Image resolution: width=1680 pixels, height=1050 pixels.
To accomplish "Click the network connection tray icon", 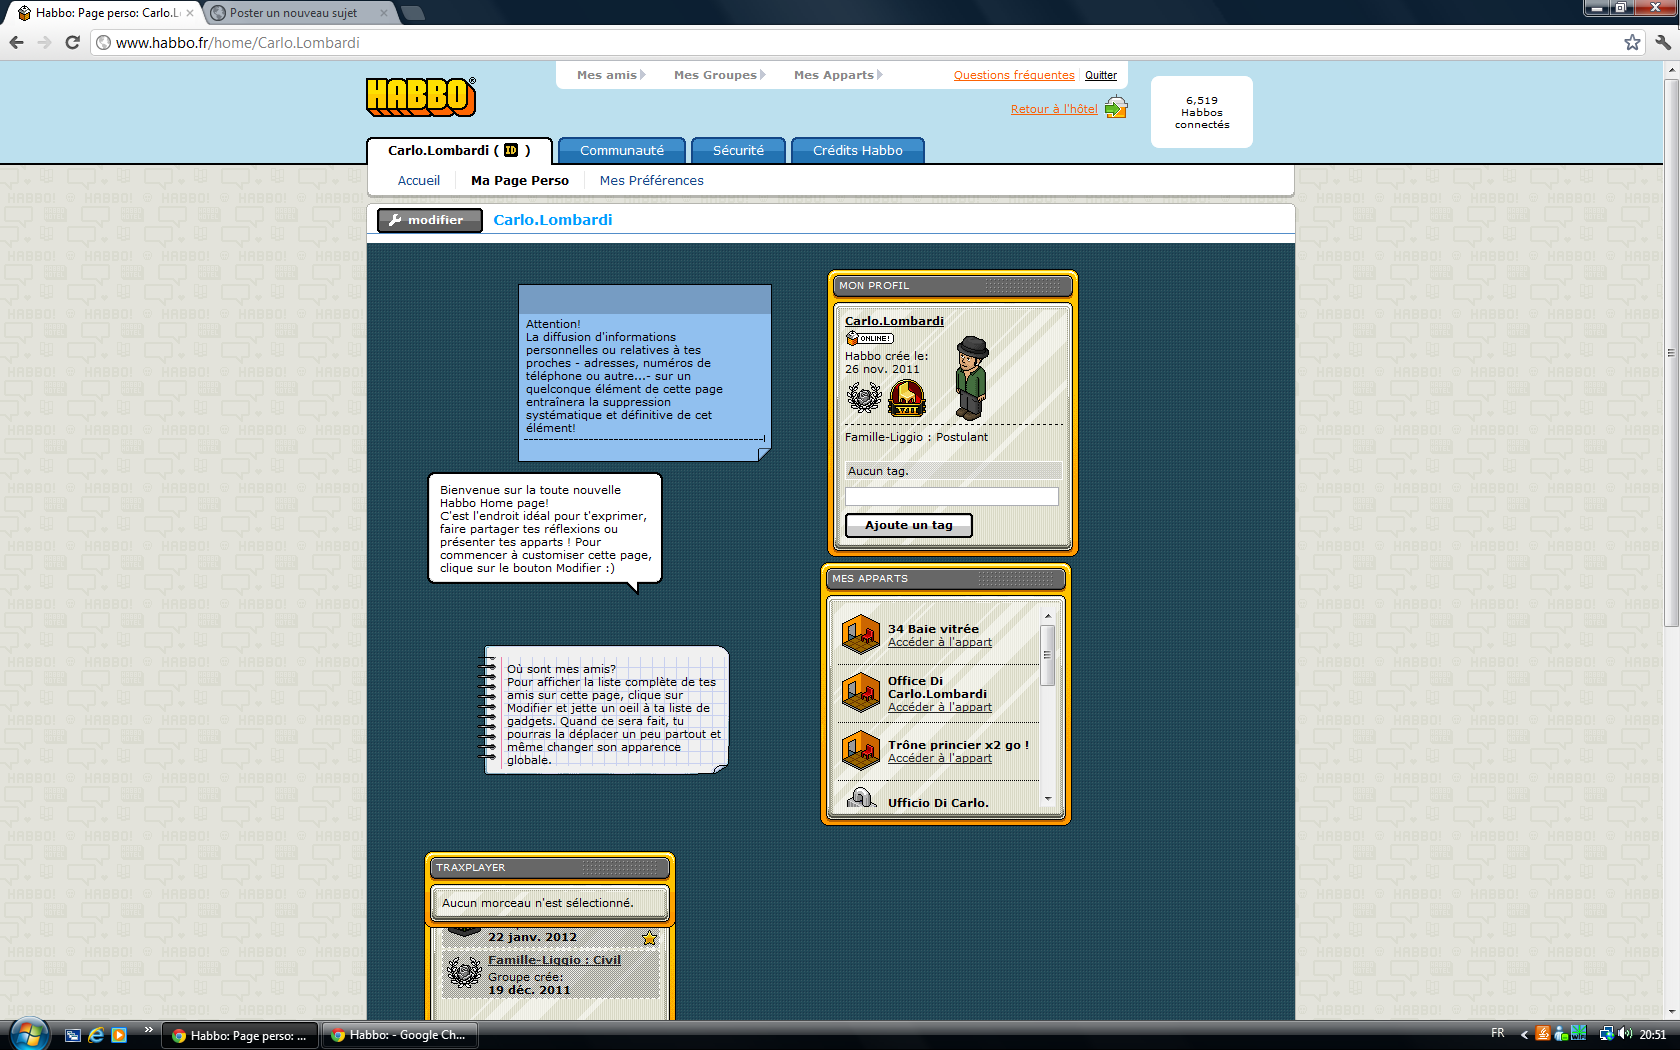I will point(1606,1034).
